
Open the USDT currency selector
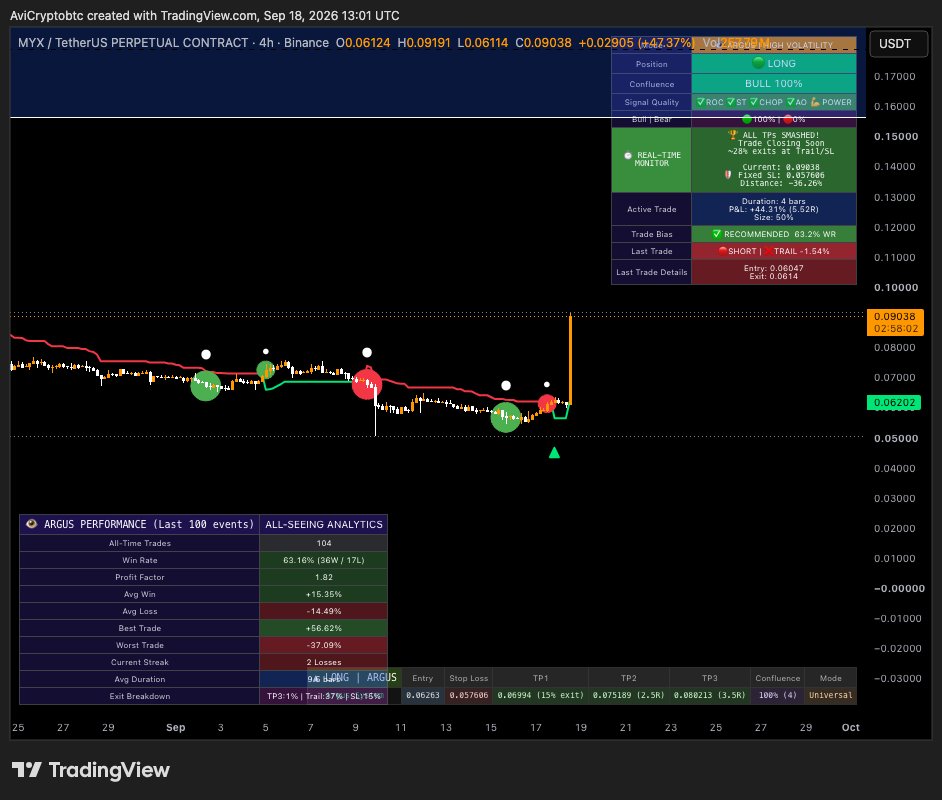[898, 44]
